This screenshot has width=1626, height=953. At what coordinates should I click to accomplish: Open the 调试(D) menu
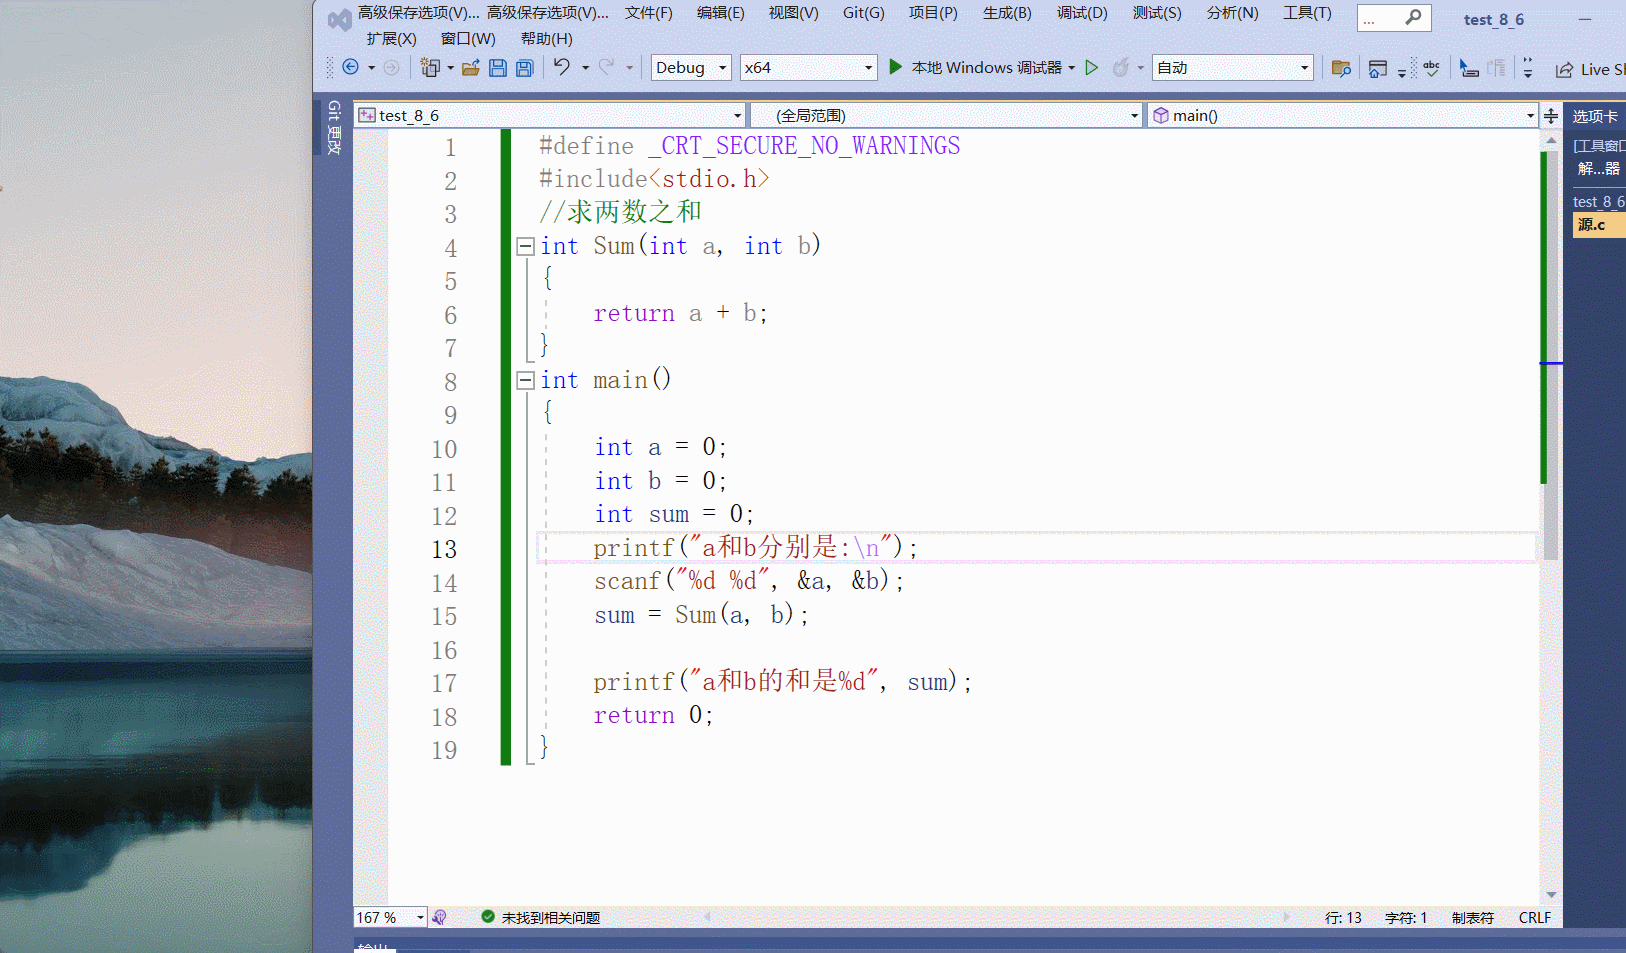pos(1082,13)
